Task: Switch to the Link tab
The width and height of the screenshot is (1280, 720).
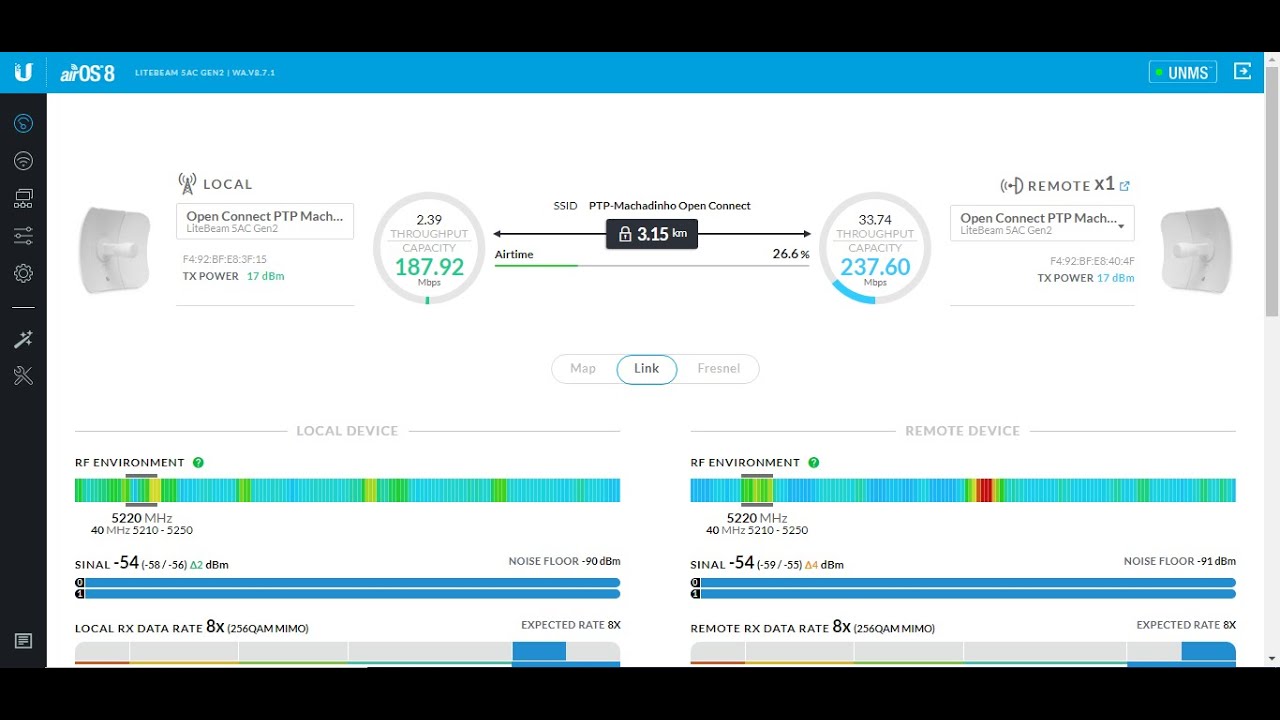Action: pos(647,369)
